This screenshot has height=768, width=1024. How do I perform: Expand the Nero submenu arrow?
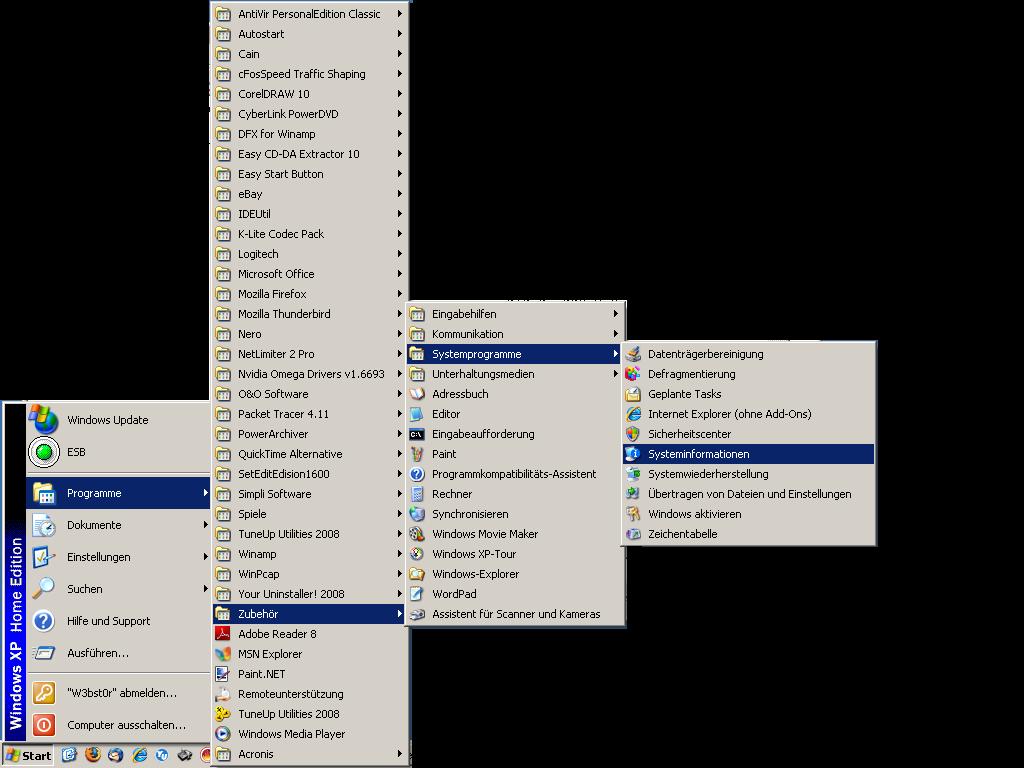tap(400, 334)
